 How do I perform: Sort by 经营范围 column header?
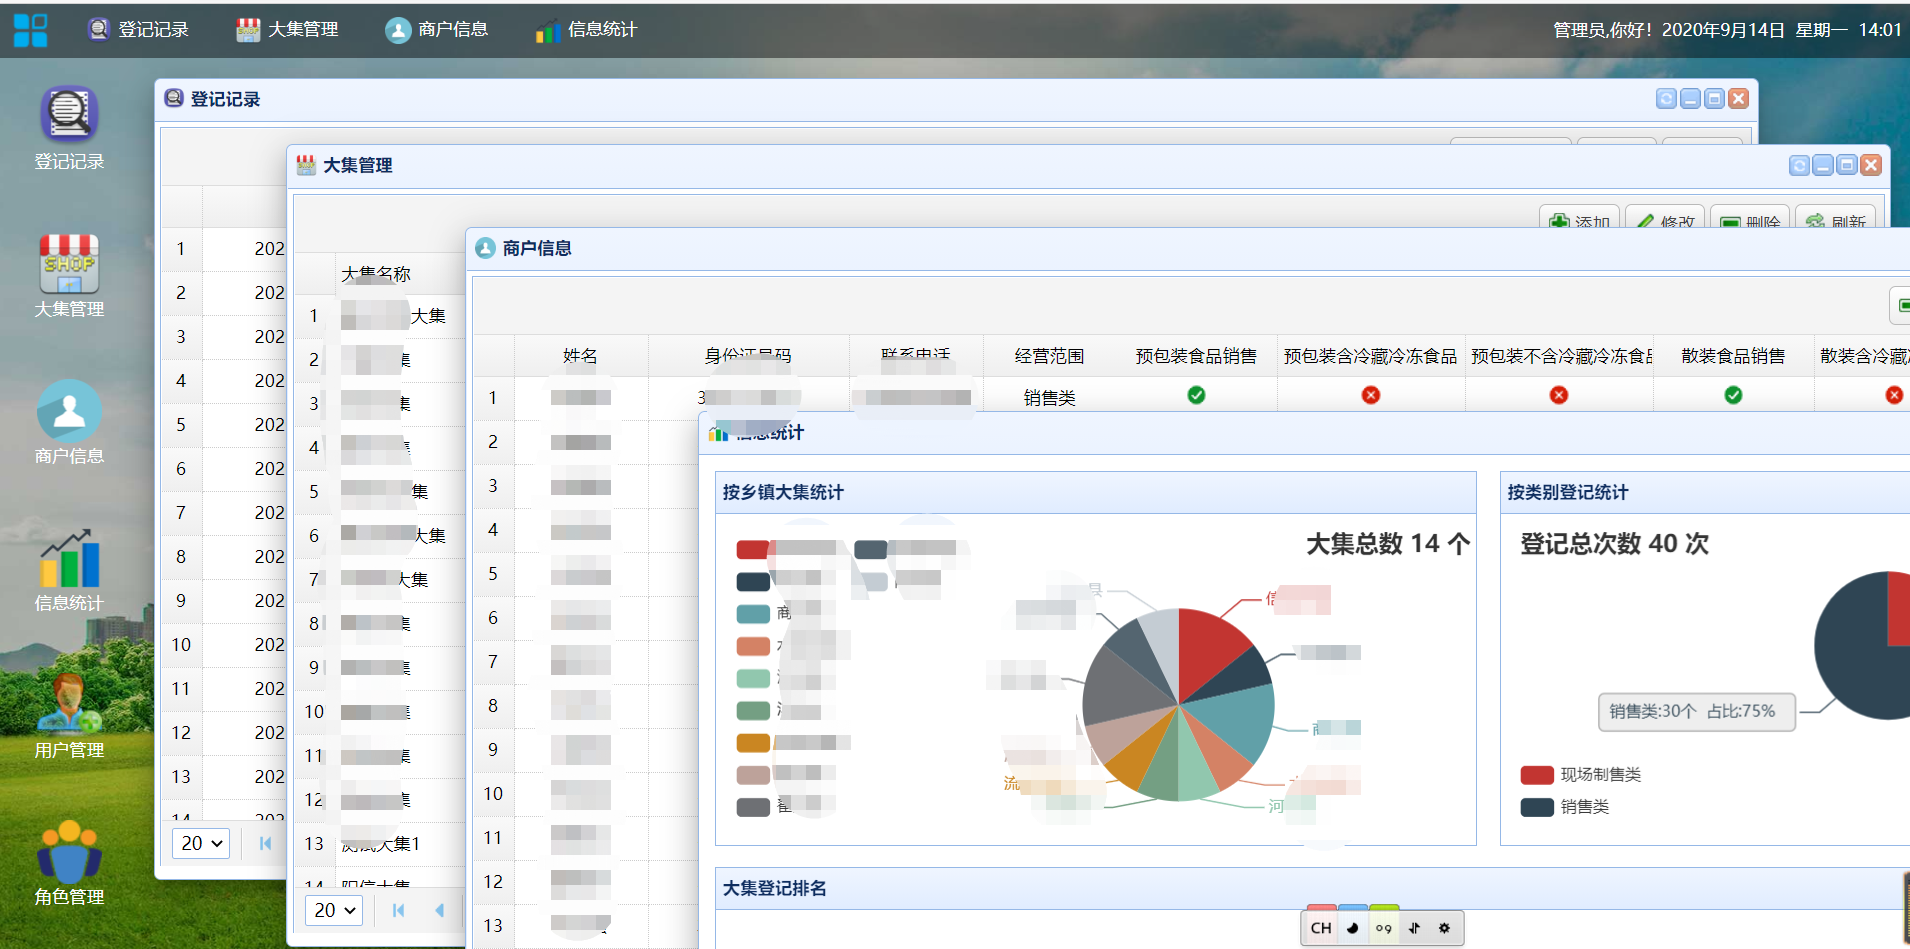pyautogui.click(x=1049, y=356)
